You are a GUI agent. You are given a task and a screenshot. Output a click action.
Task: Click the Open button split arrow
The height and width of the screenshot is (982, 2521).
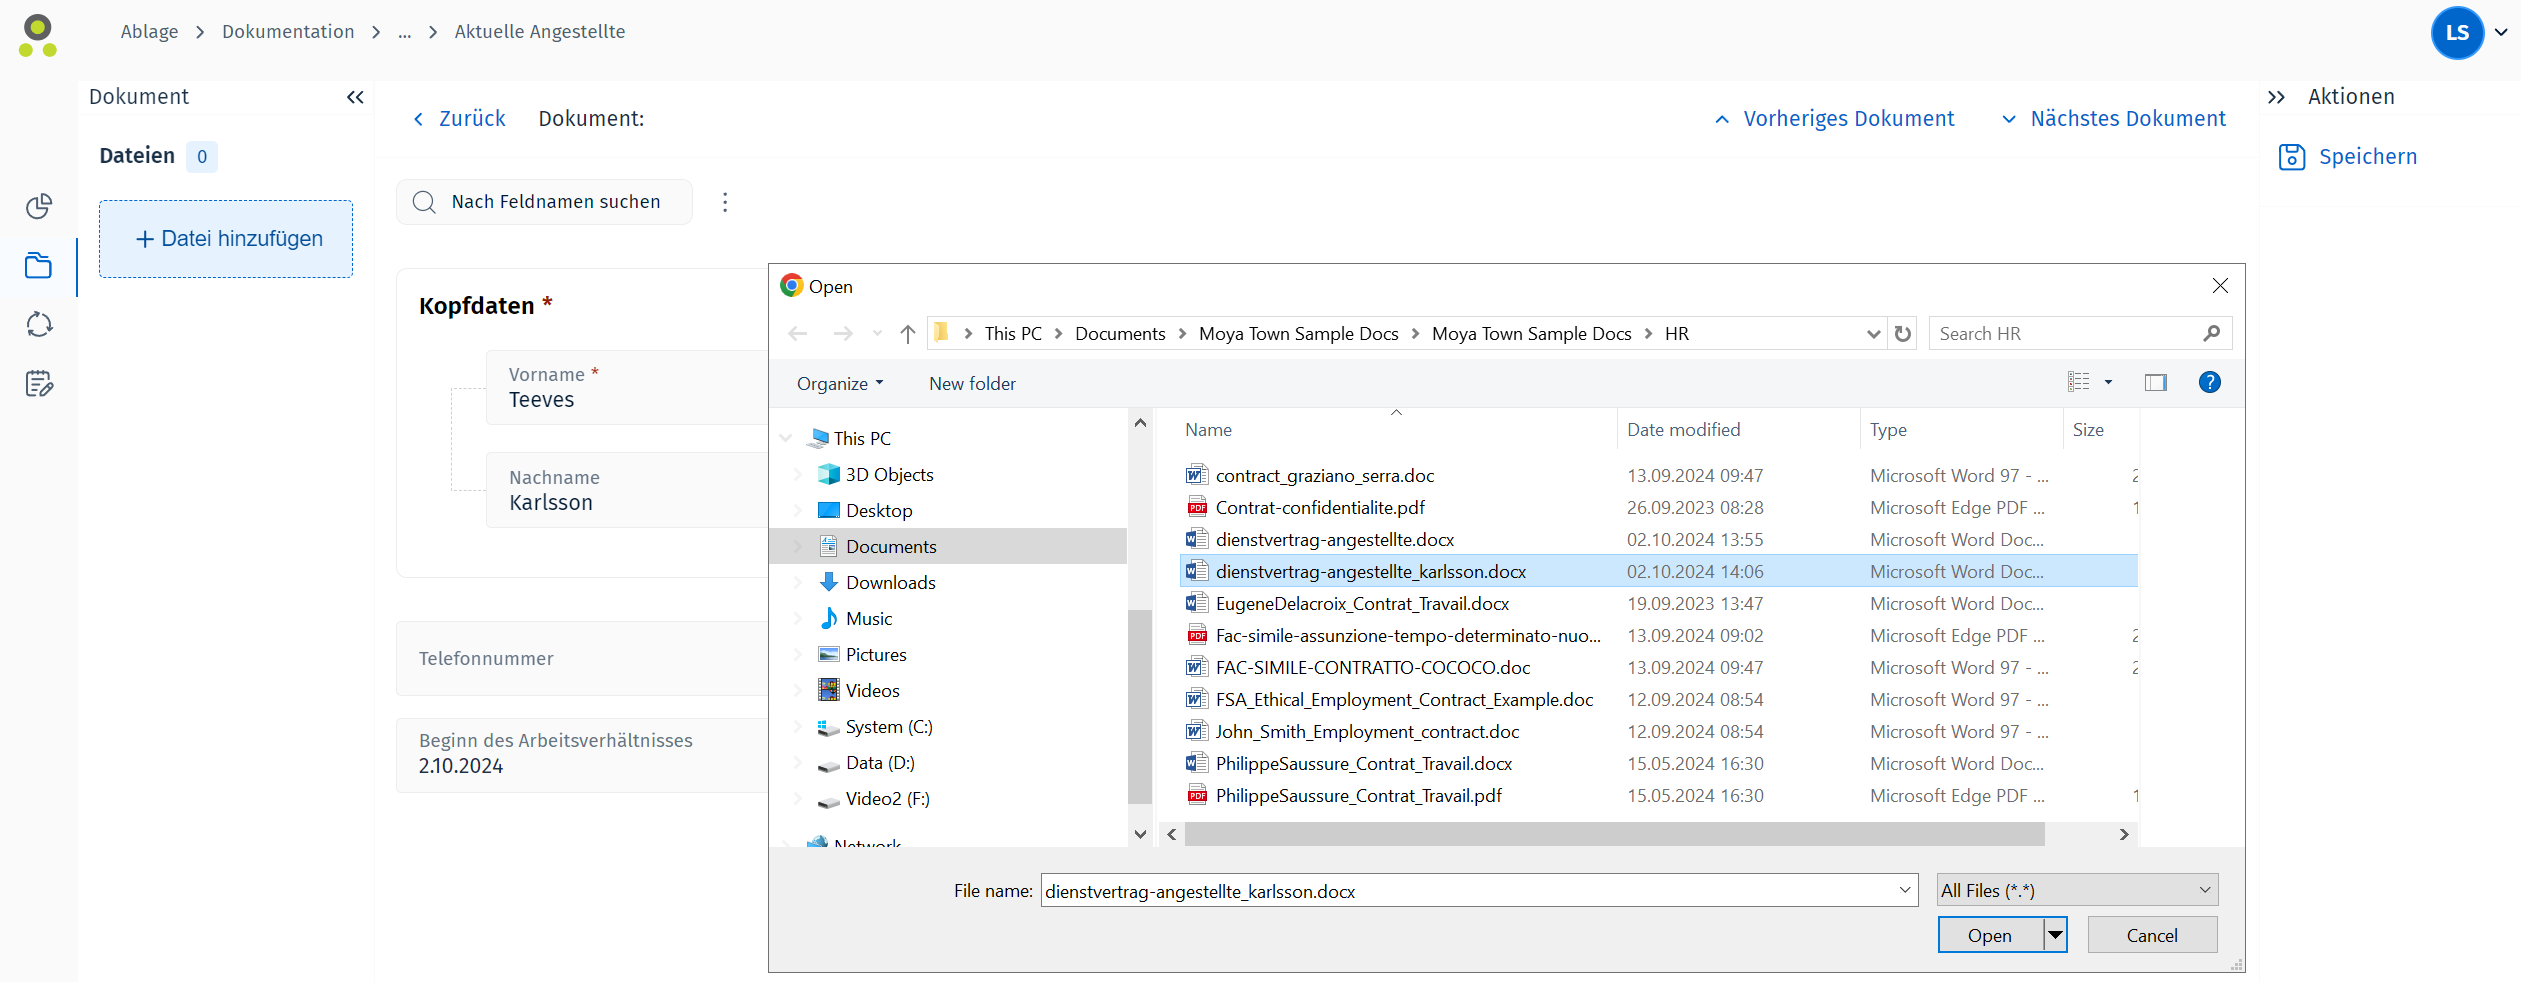2054,935
